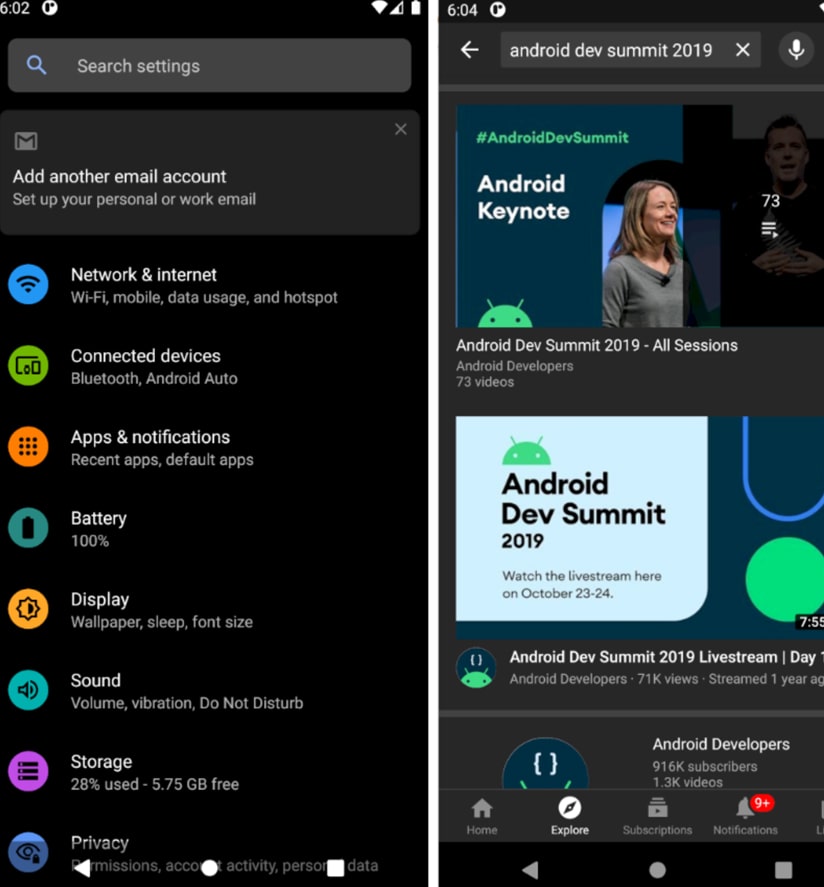Viewport: 824px width, 887px height.
Task: Open Android Developers channel name result
Action: 721,744
